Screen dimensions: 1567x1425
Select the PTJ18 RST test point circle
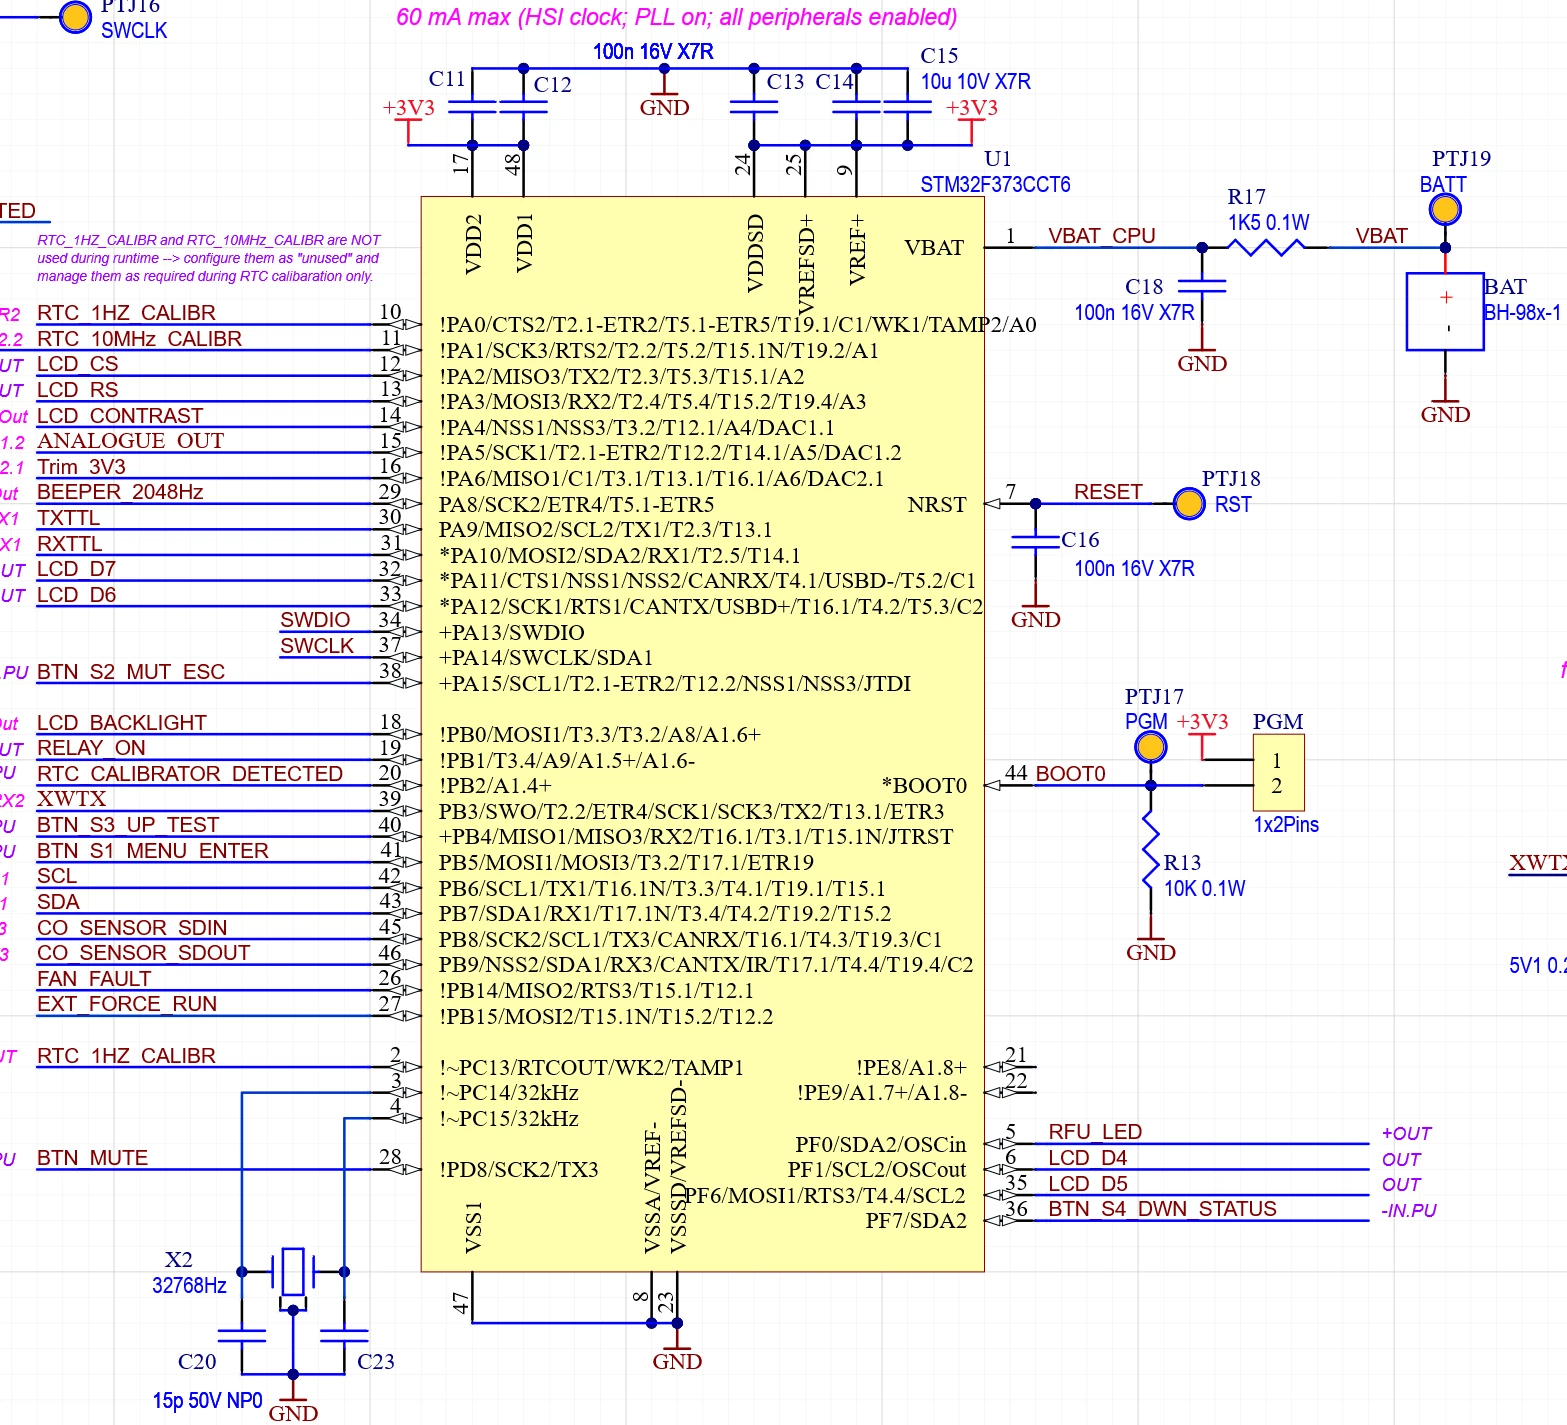coord(1189,504)
